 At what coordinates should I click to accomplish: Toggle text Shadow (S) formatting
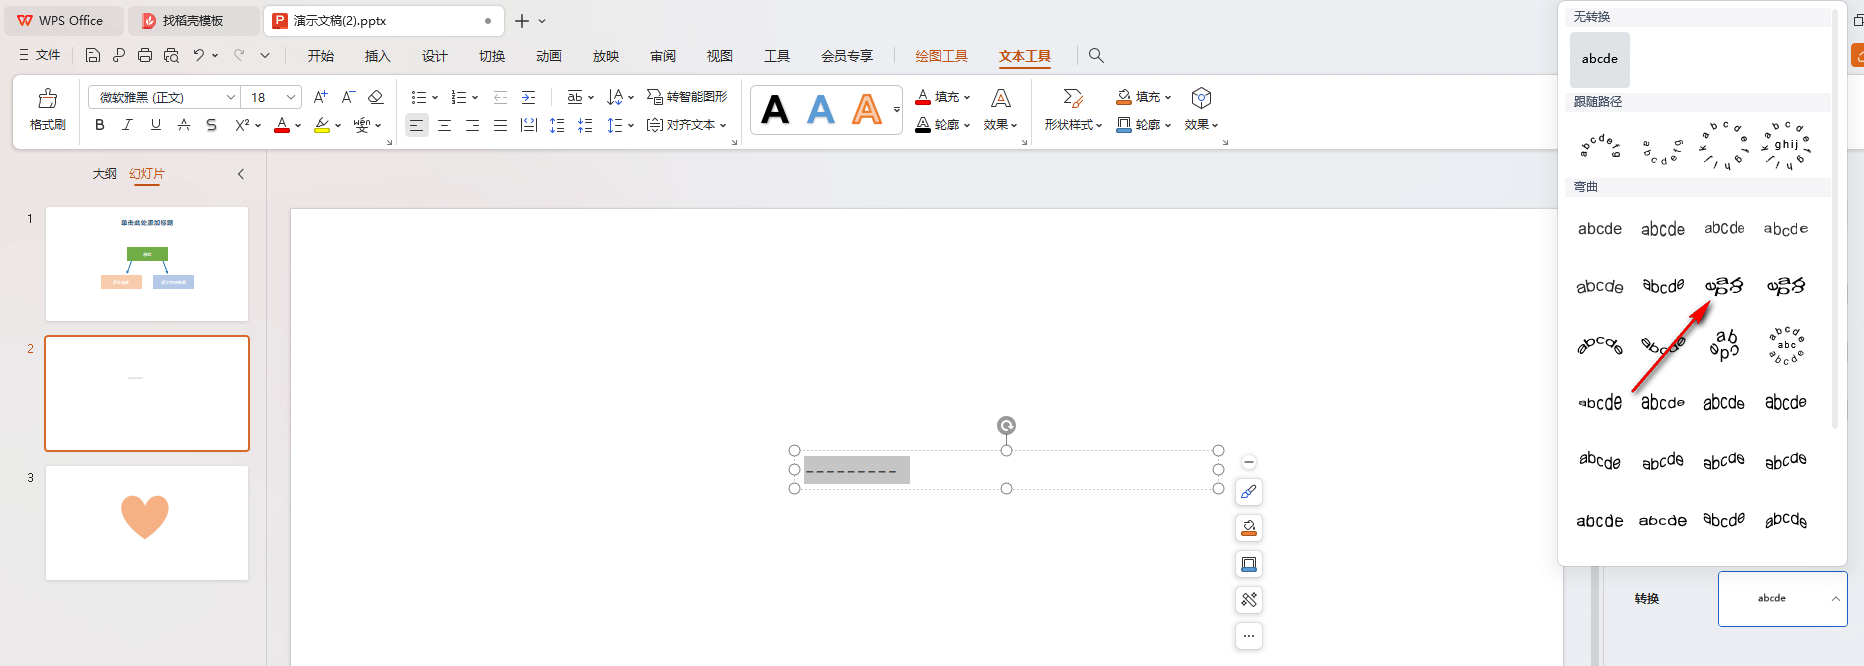click(211, 125)
